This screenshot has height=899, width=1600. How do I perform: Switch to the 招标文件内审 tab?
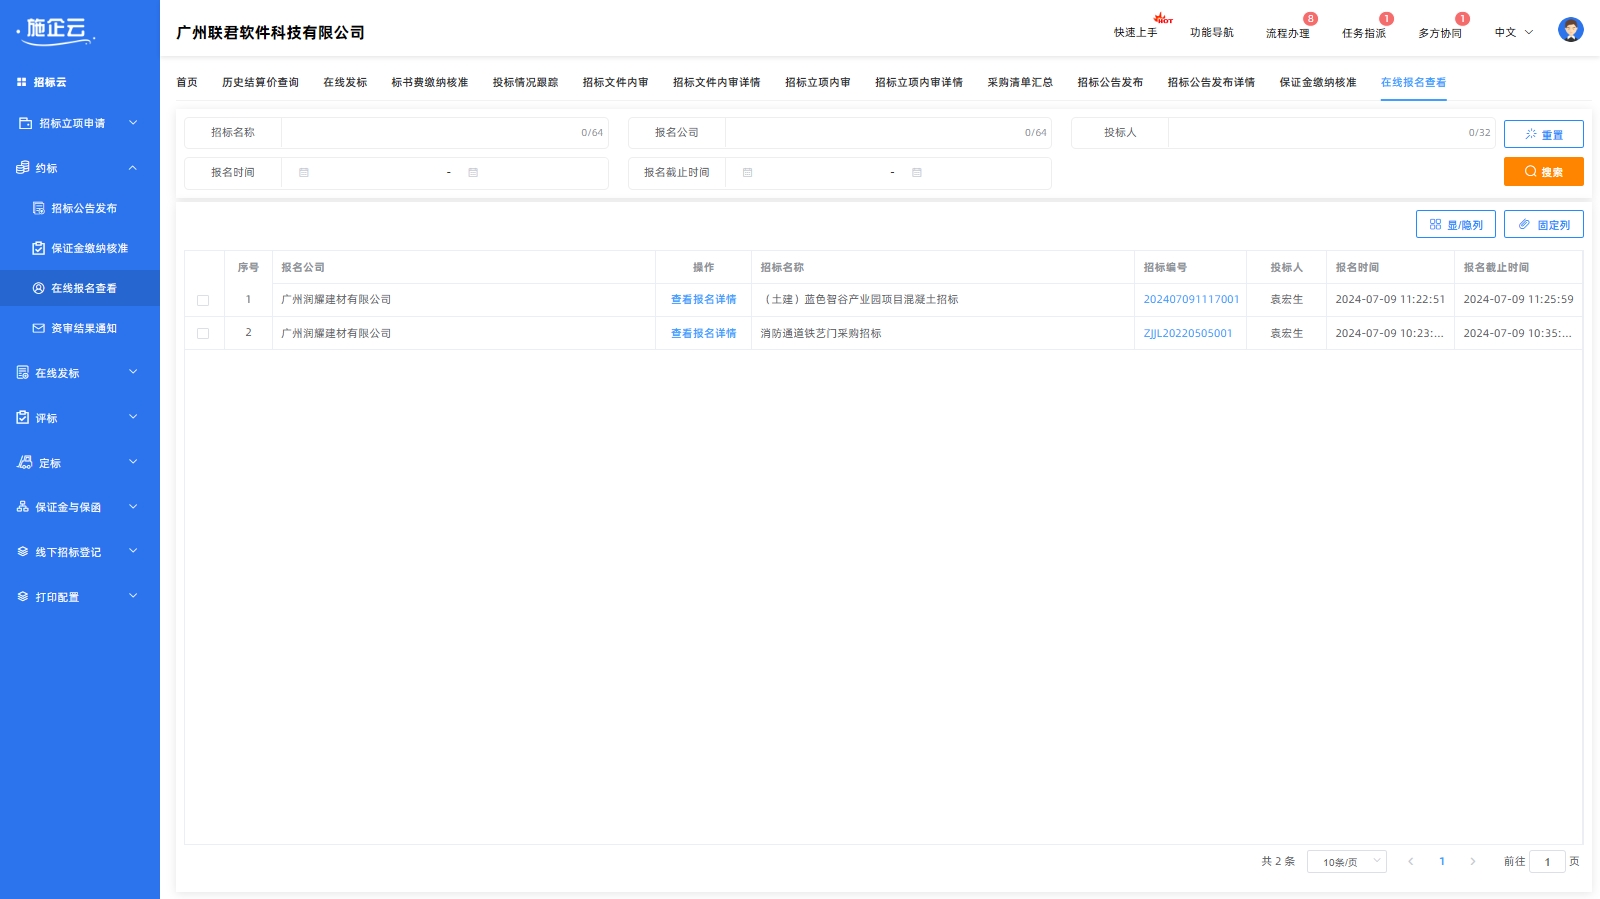click(615, 82)
